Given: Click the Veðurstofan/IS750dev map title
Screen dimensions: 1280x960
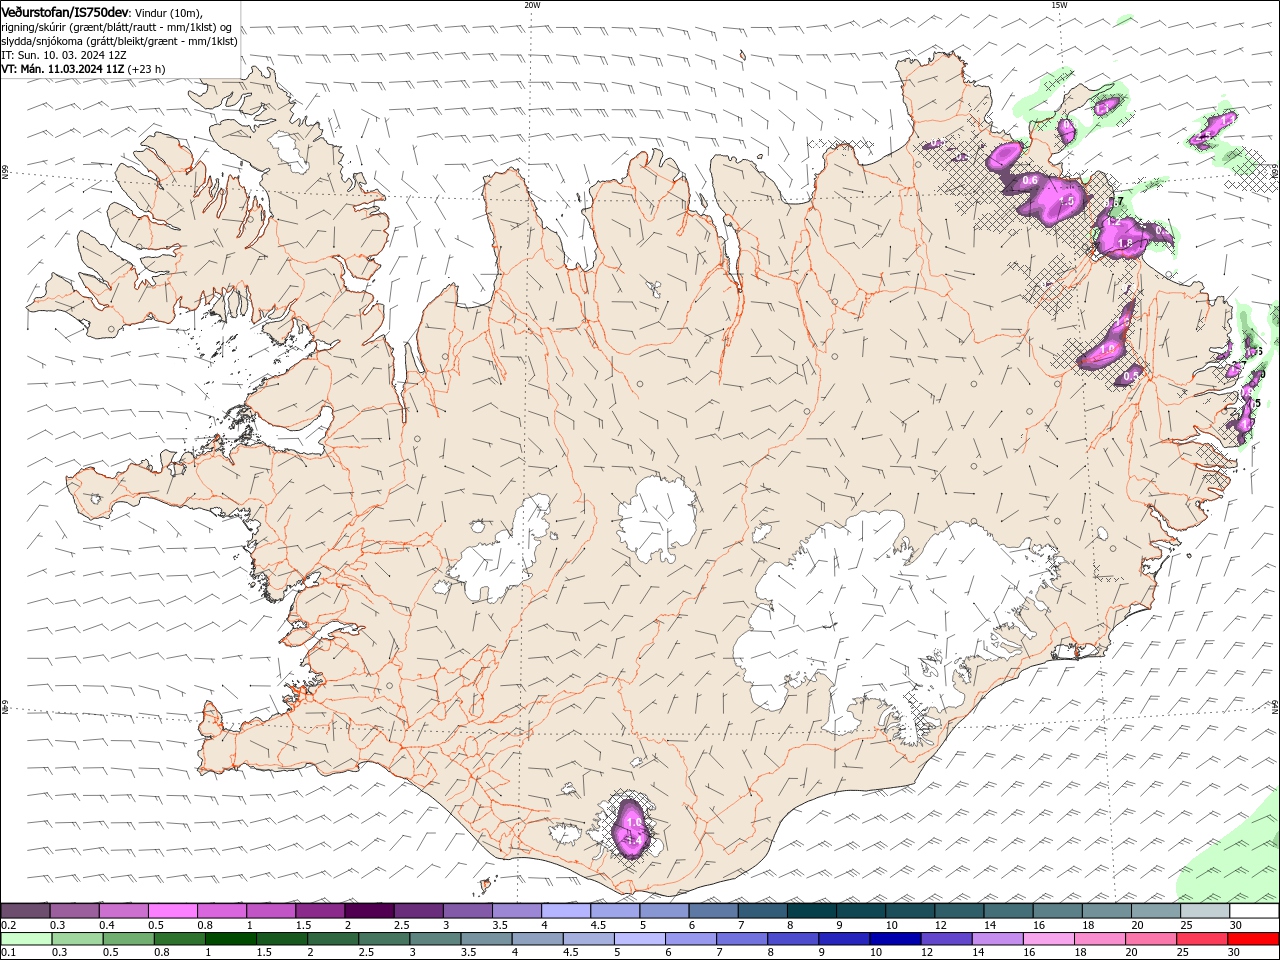Looking at the screenshot, I should point(65,11).
